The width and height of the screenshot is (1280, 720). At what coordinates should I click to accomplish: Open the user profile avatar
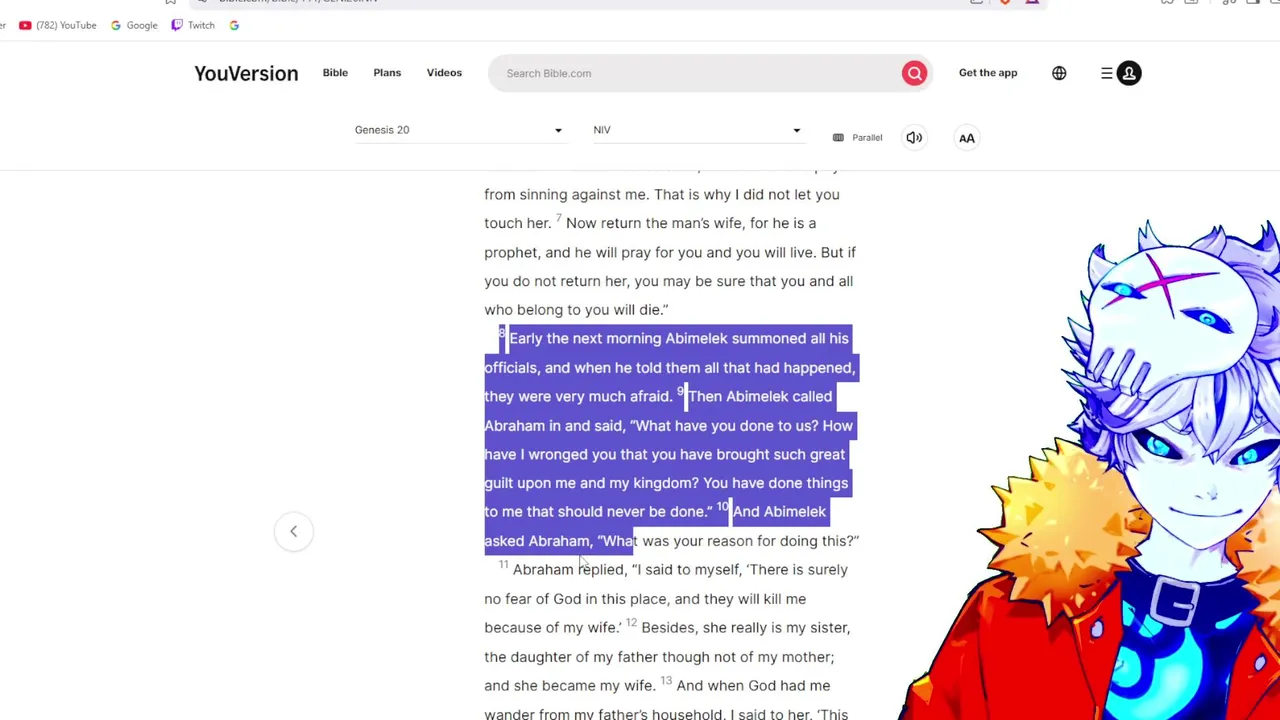tap(1129, 73)
